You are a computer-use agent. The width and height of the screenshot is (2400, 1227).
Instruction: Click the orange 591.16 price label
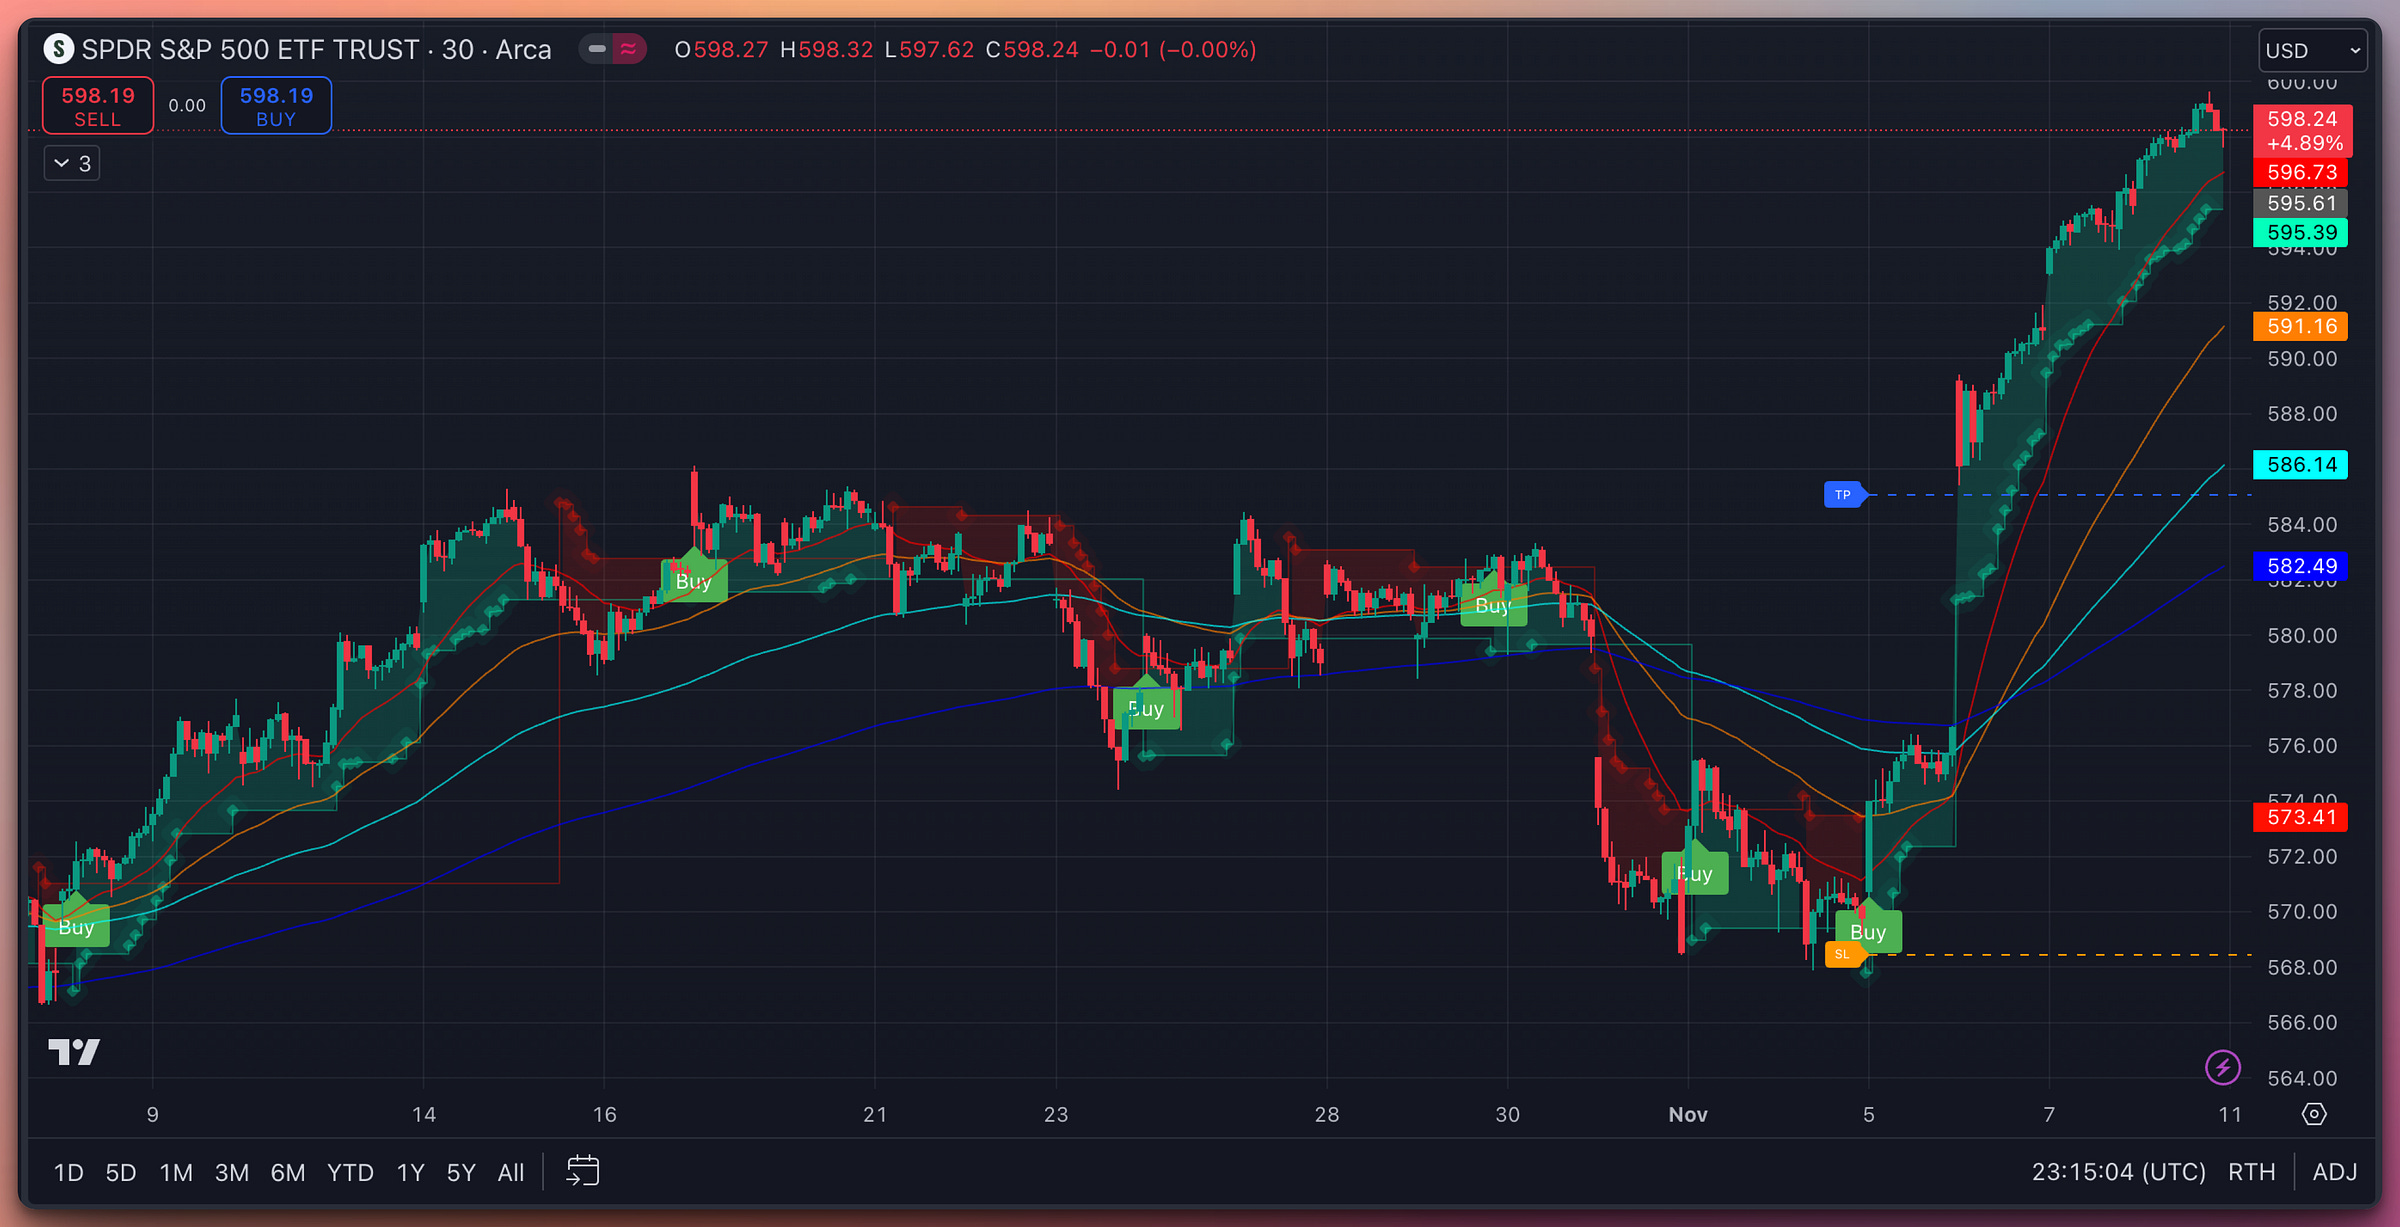(x=2300, y=326)
